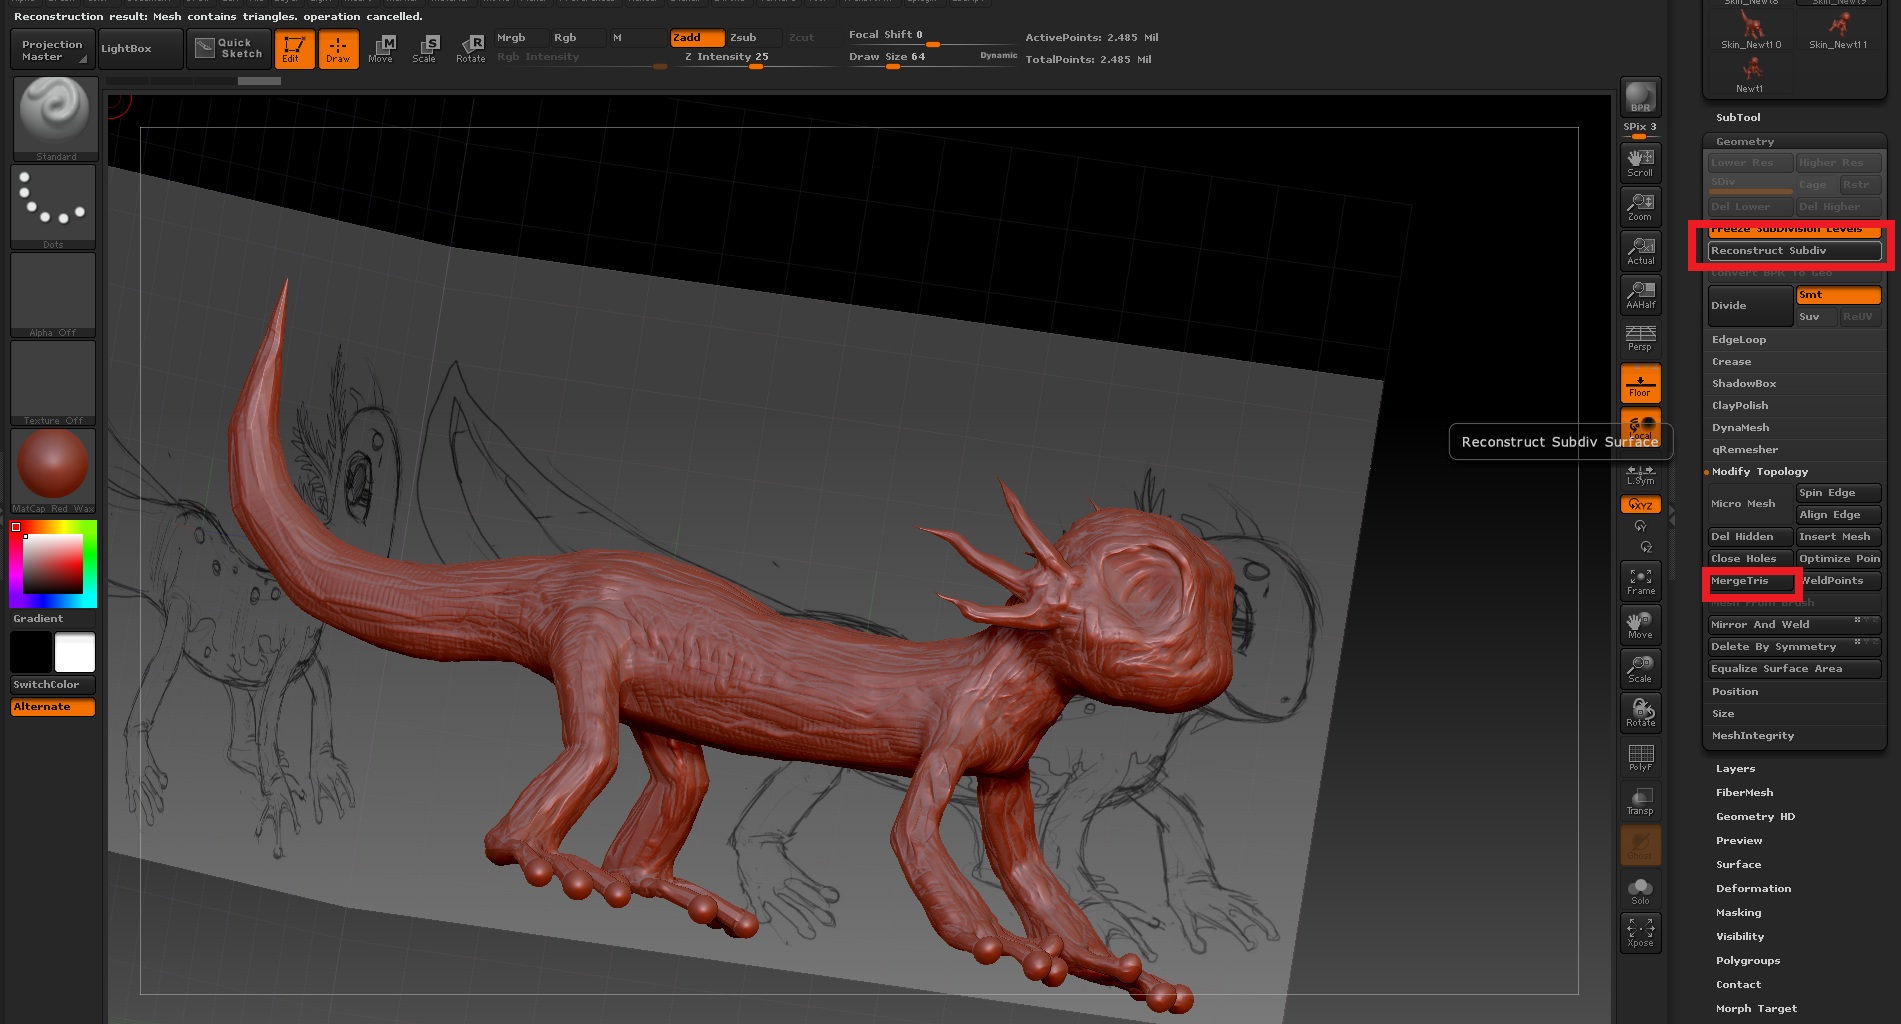The width and height of the screenshot is (1901, 1024).
Task: Expand the DynaMesh section
Action: (x=1740, y=428)
